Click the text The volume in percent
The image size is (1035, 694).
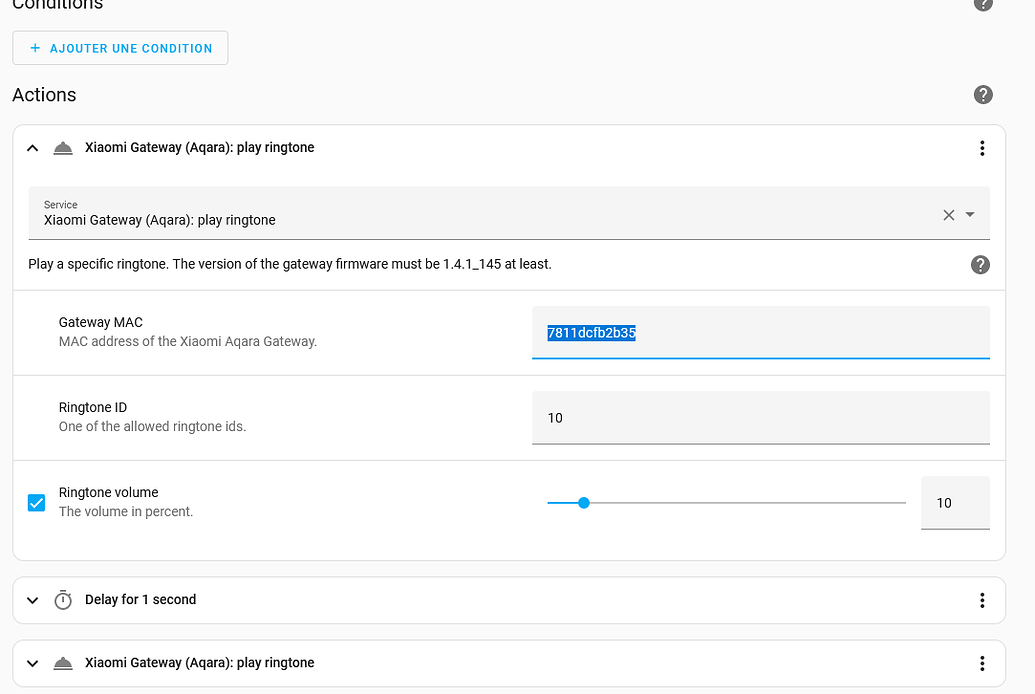pyautogui.click(x=125, y=512)
